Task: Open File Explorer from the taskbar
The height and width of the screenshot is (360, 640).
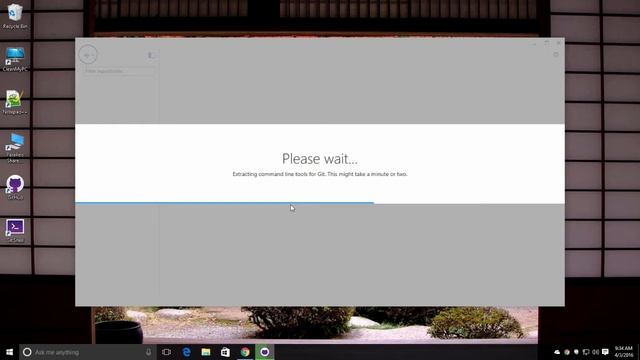Action: [x=206, y=352]
